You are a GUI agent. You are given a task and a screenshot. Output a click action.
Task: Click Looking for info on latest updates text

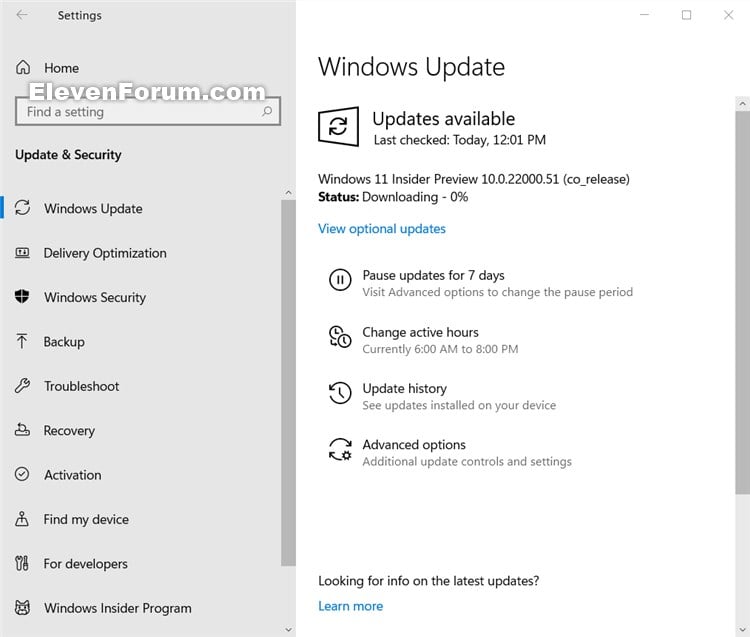coord(428,581)
